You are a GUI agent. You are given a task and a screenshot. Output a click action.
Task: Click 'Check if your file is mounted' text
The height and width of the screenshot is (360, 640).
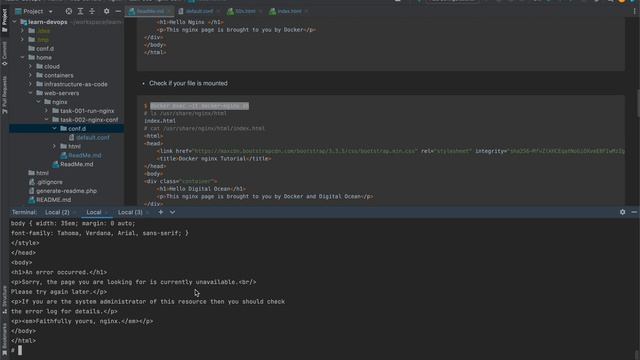[188, 83]
